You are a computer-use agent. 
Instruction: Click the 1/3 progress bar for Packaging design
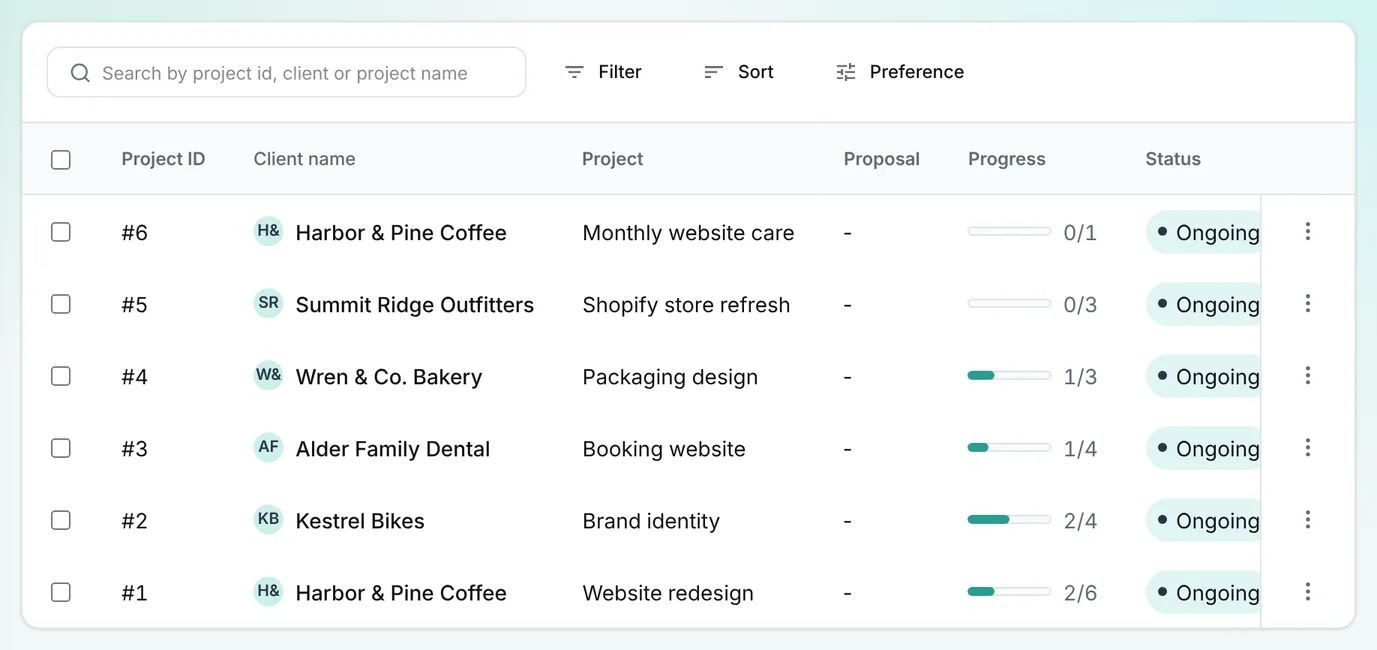pyautogui.click(x=1009, y=376)
